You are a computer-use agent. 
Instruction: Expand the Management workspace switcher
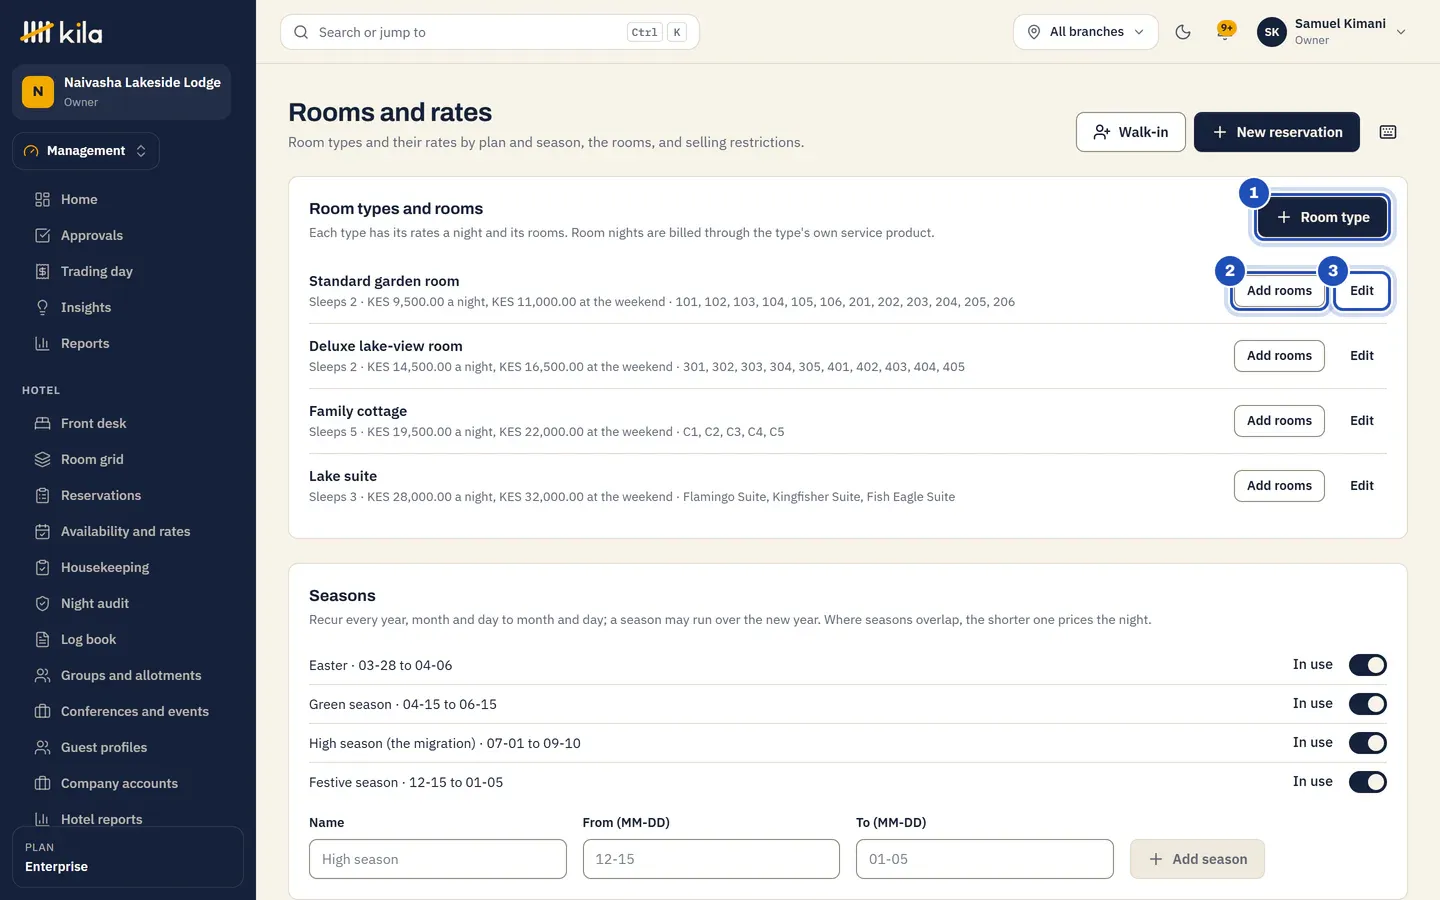point(86,151)
